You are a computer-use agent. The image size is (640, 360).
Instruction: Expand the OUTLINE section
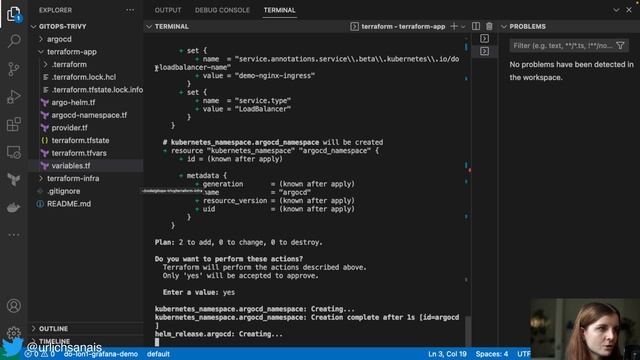pyautogui.click(x=53, y=329)
